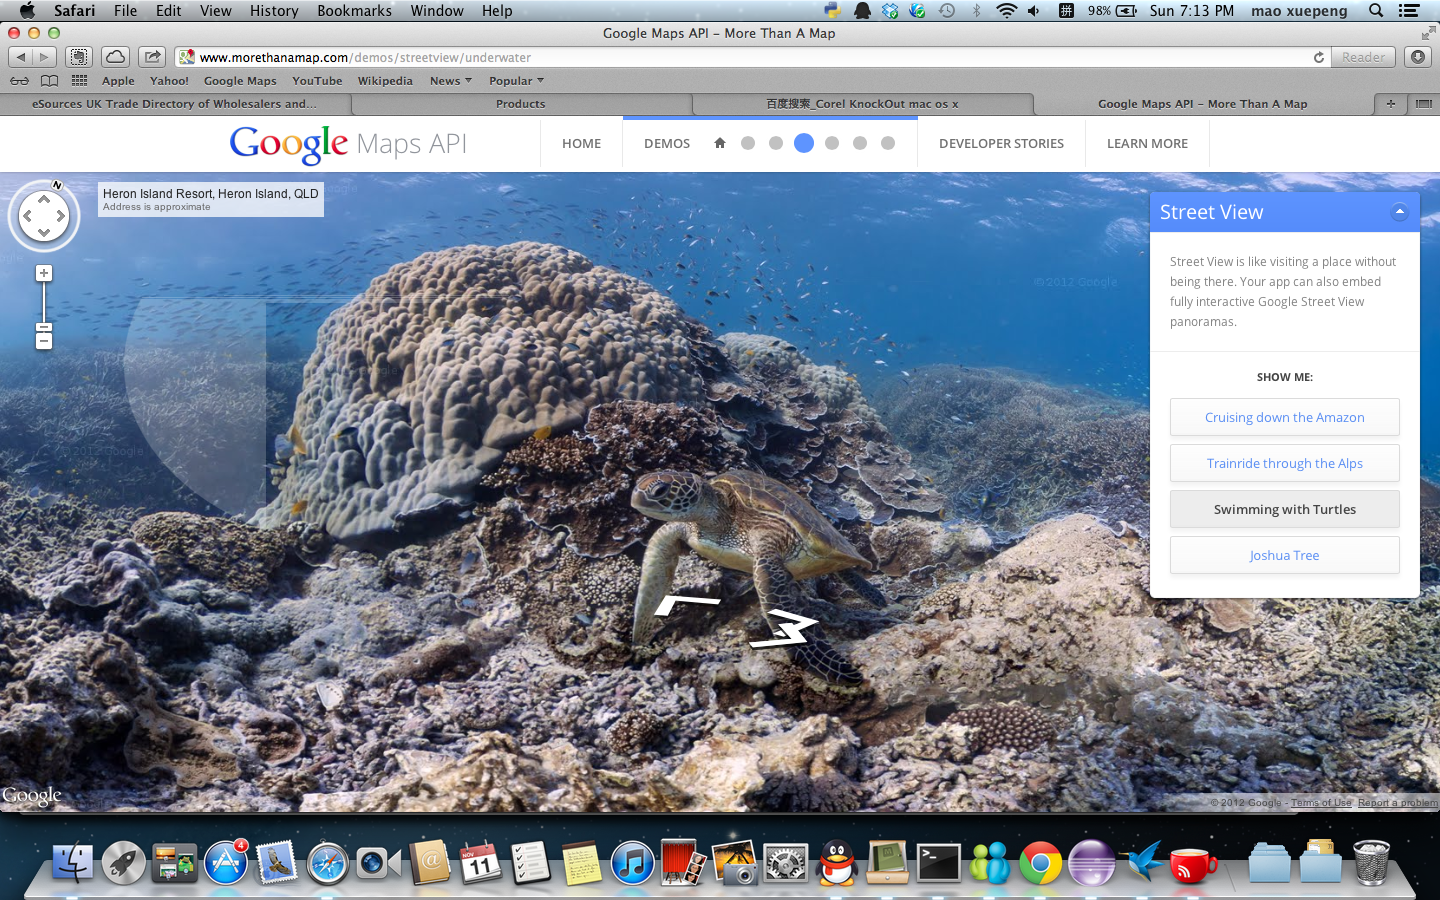Open iTunes from the dock
The width and height of the screenshot is (1440, 900).
tap(632, 862)
